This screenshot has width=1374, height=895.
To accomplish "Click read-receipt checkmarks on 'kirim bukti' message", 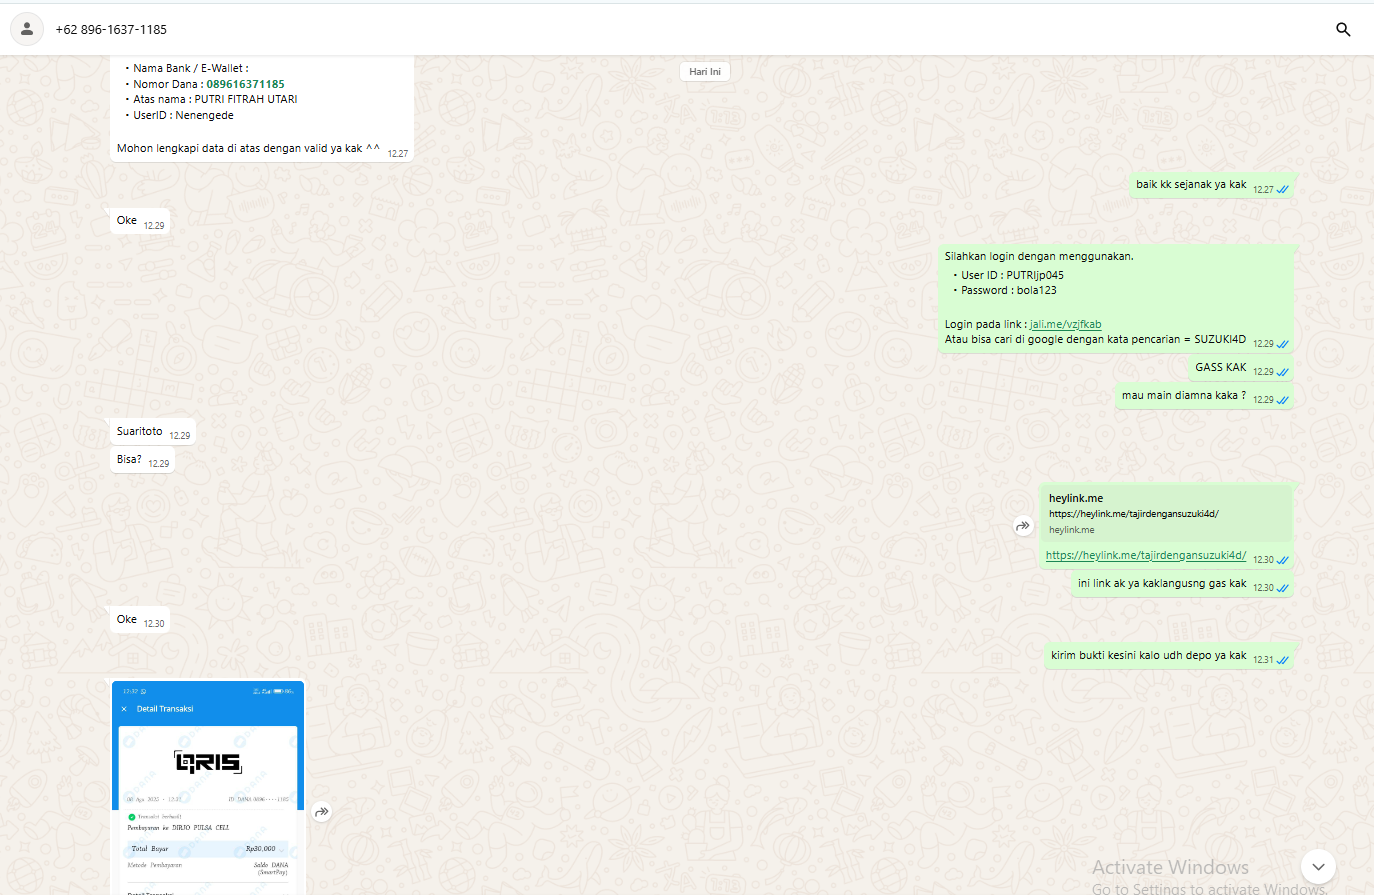I will (1283, 660).
